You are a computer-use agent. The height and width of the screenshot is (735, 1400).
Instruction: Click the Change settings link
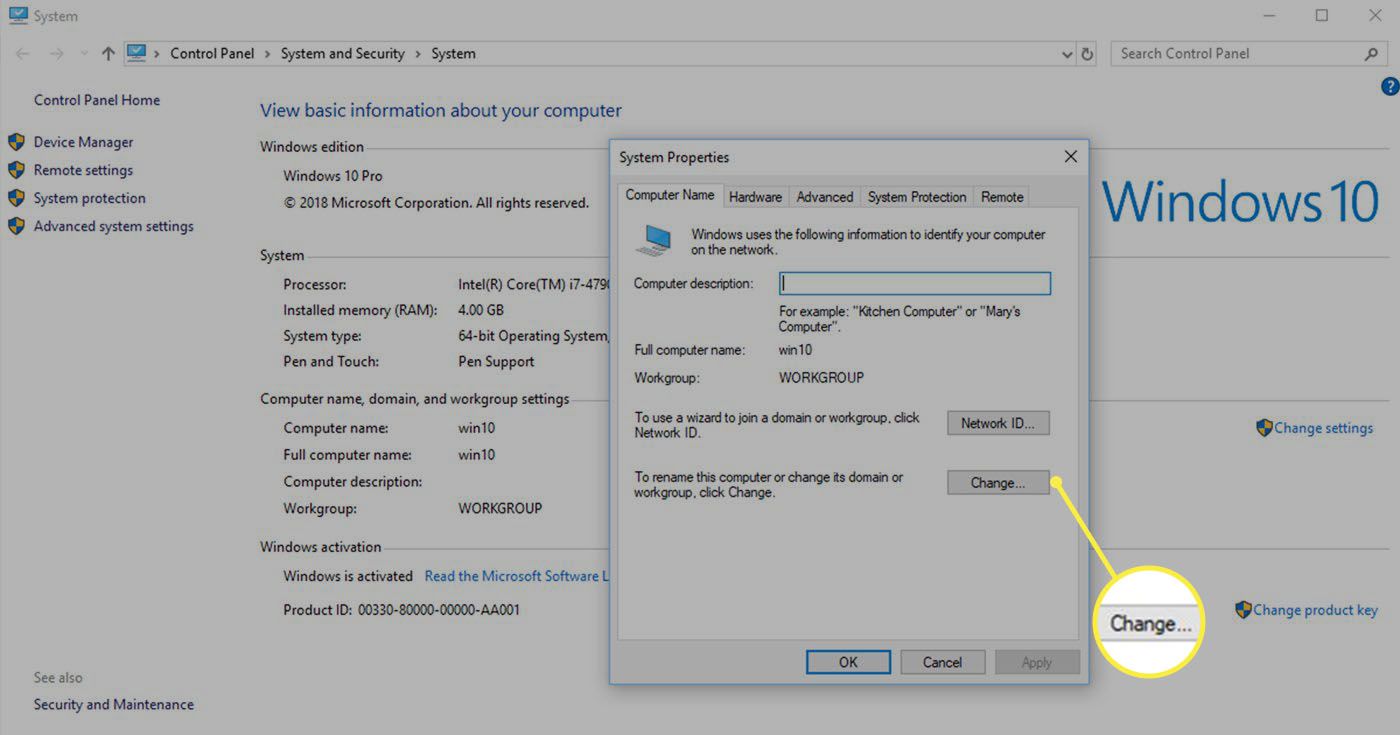[x=1323, y=428]
